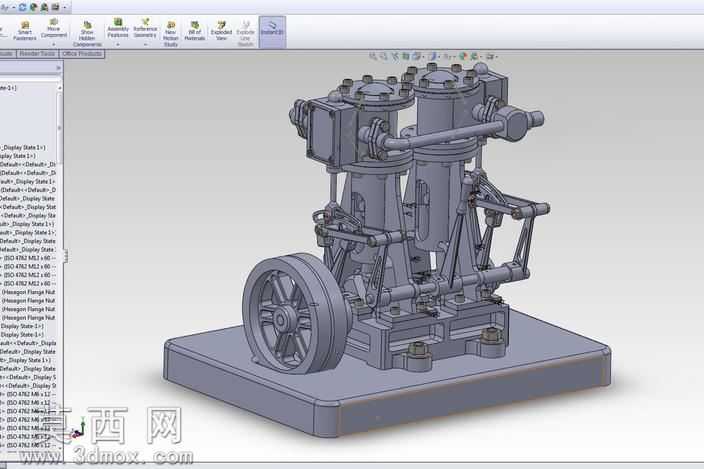704x469 pixels.
Task: Create an Exploded View
Action: tap(221, 31)
